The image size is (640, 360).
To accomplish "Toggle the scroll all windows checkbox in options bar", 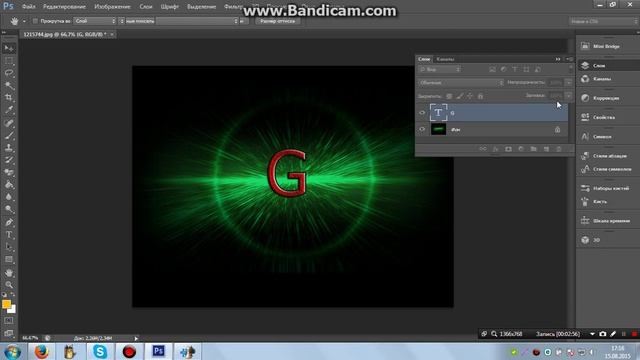I will click(35, 21).
